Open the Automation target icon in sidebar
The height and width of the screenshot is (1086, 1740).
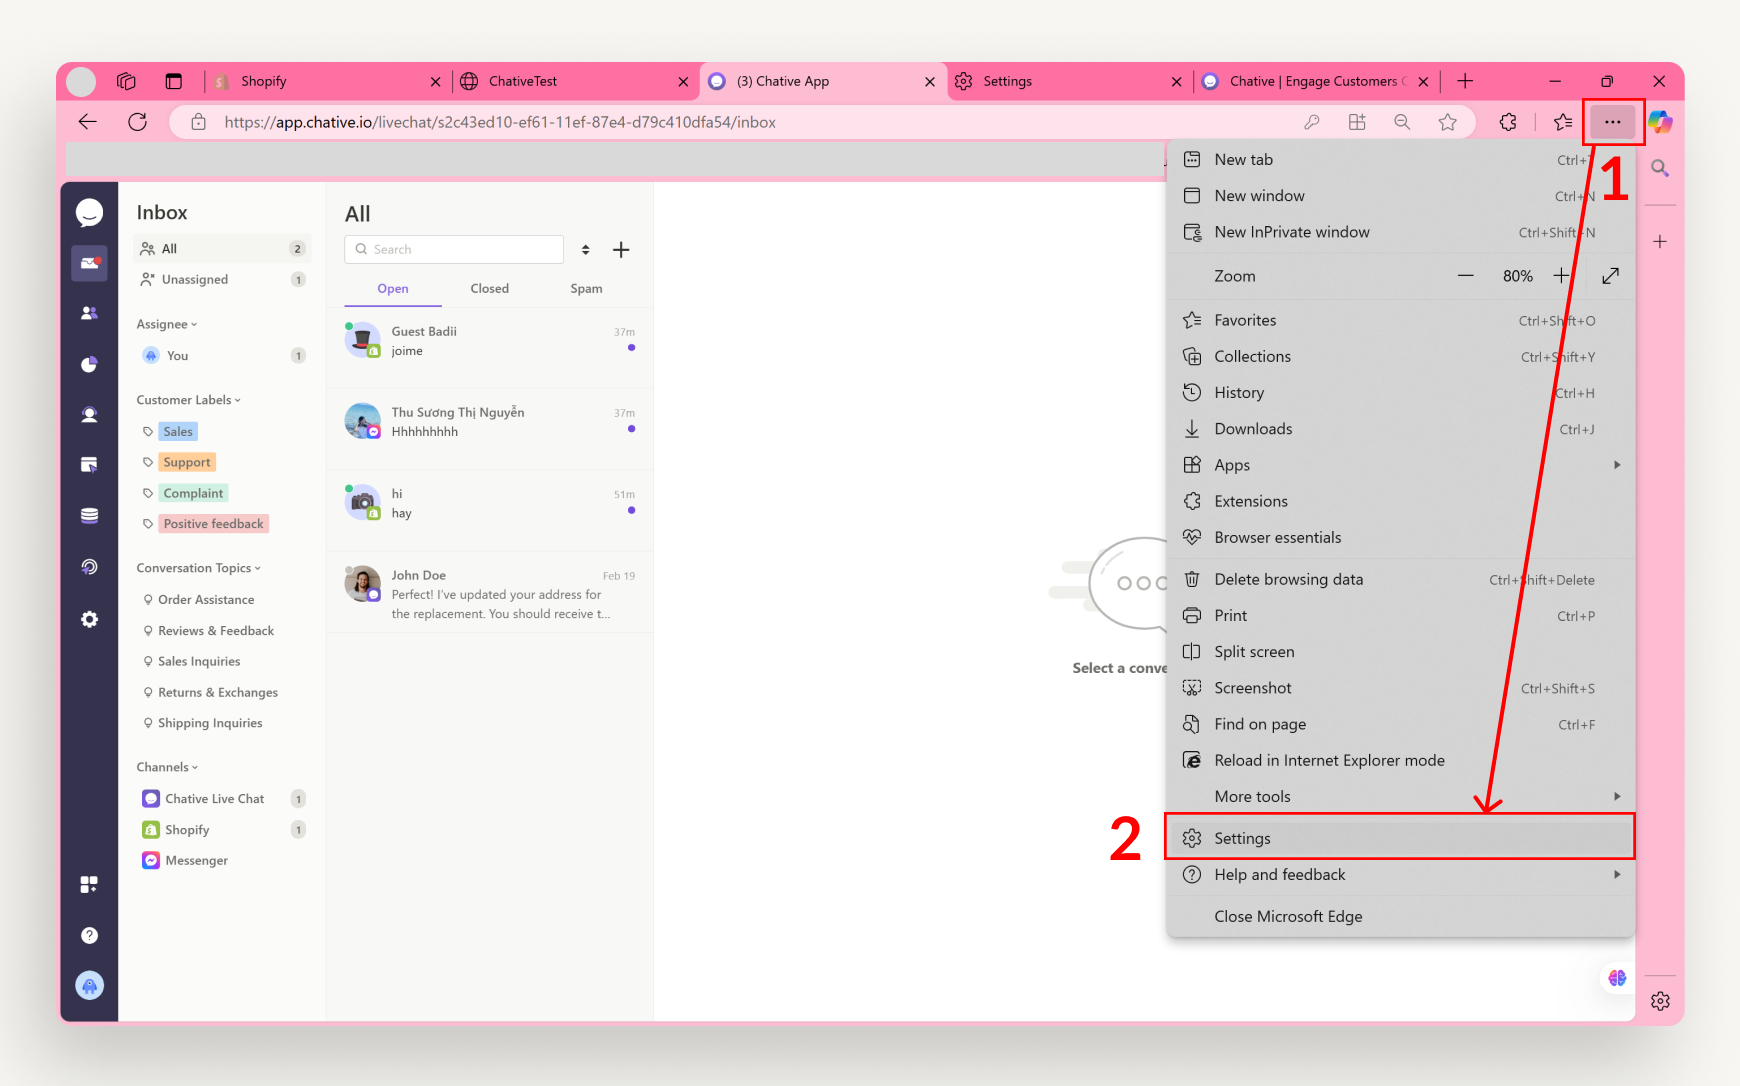pyautogui.click(x=90, y=566)
